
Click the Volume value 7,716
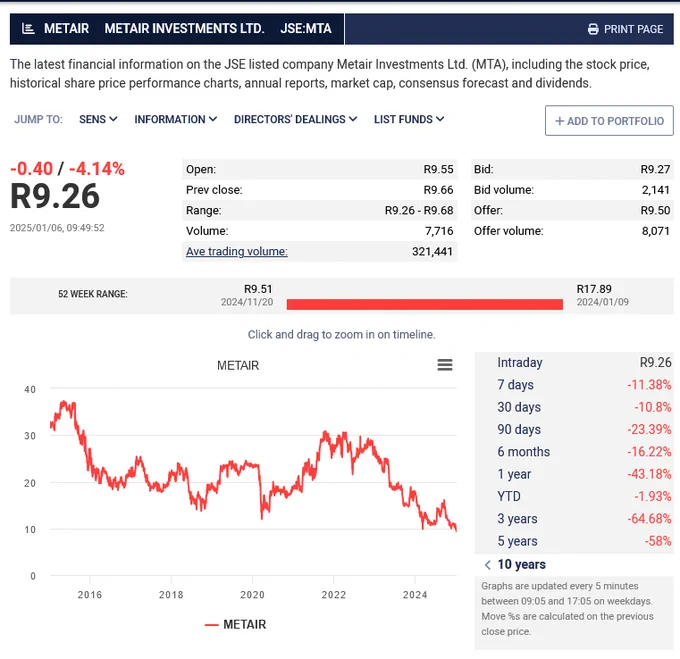439,231
